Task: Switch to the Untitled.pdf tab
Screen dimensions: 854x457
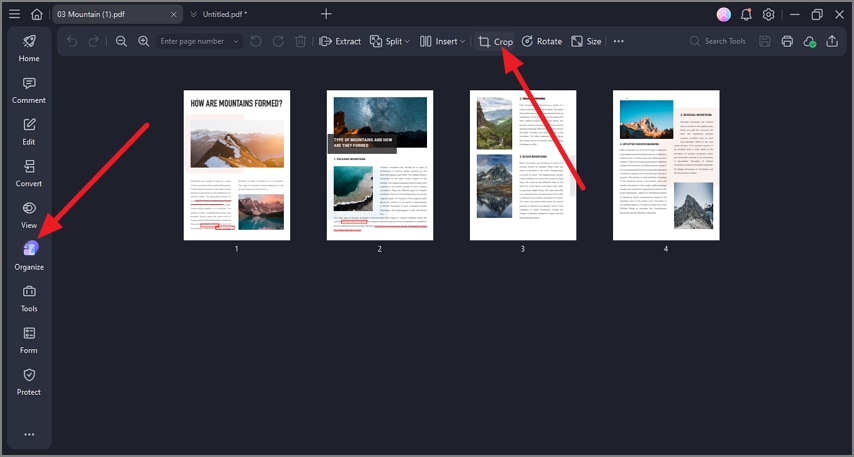Action: point(225,15)
